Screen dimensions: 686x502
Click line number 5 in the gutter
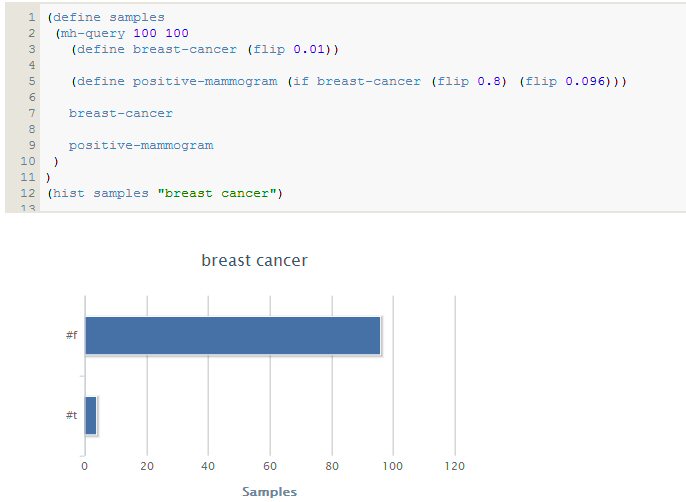click(x=32, y=81)
